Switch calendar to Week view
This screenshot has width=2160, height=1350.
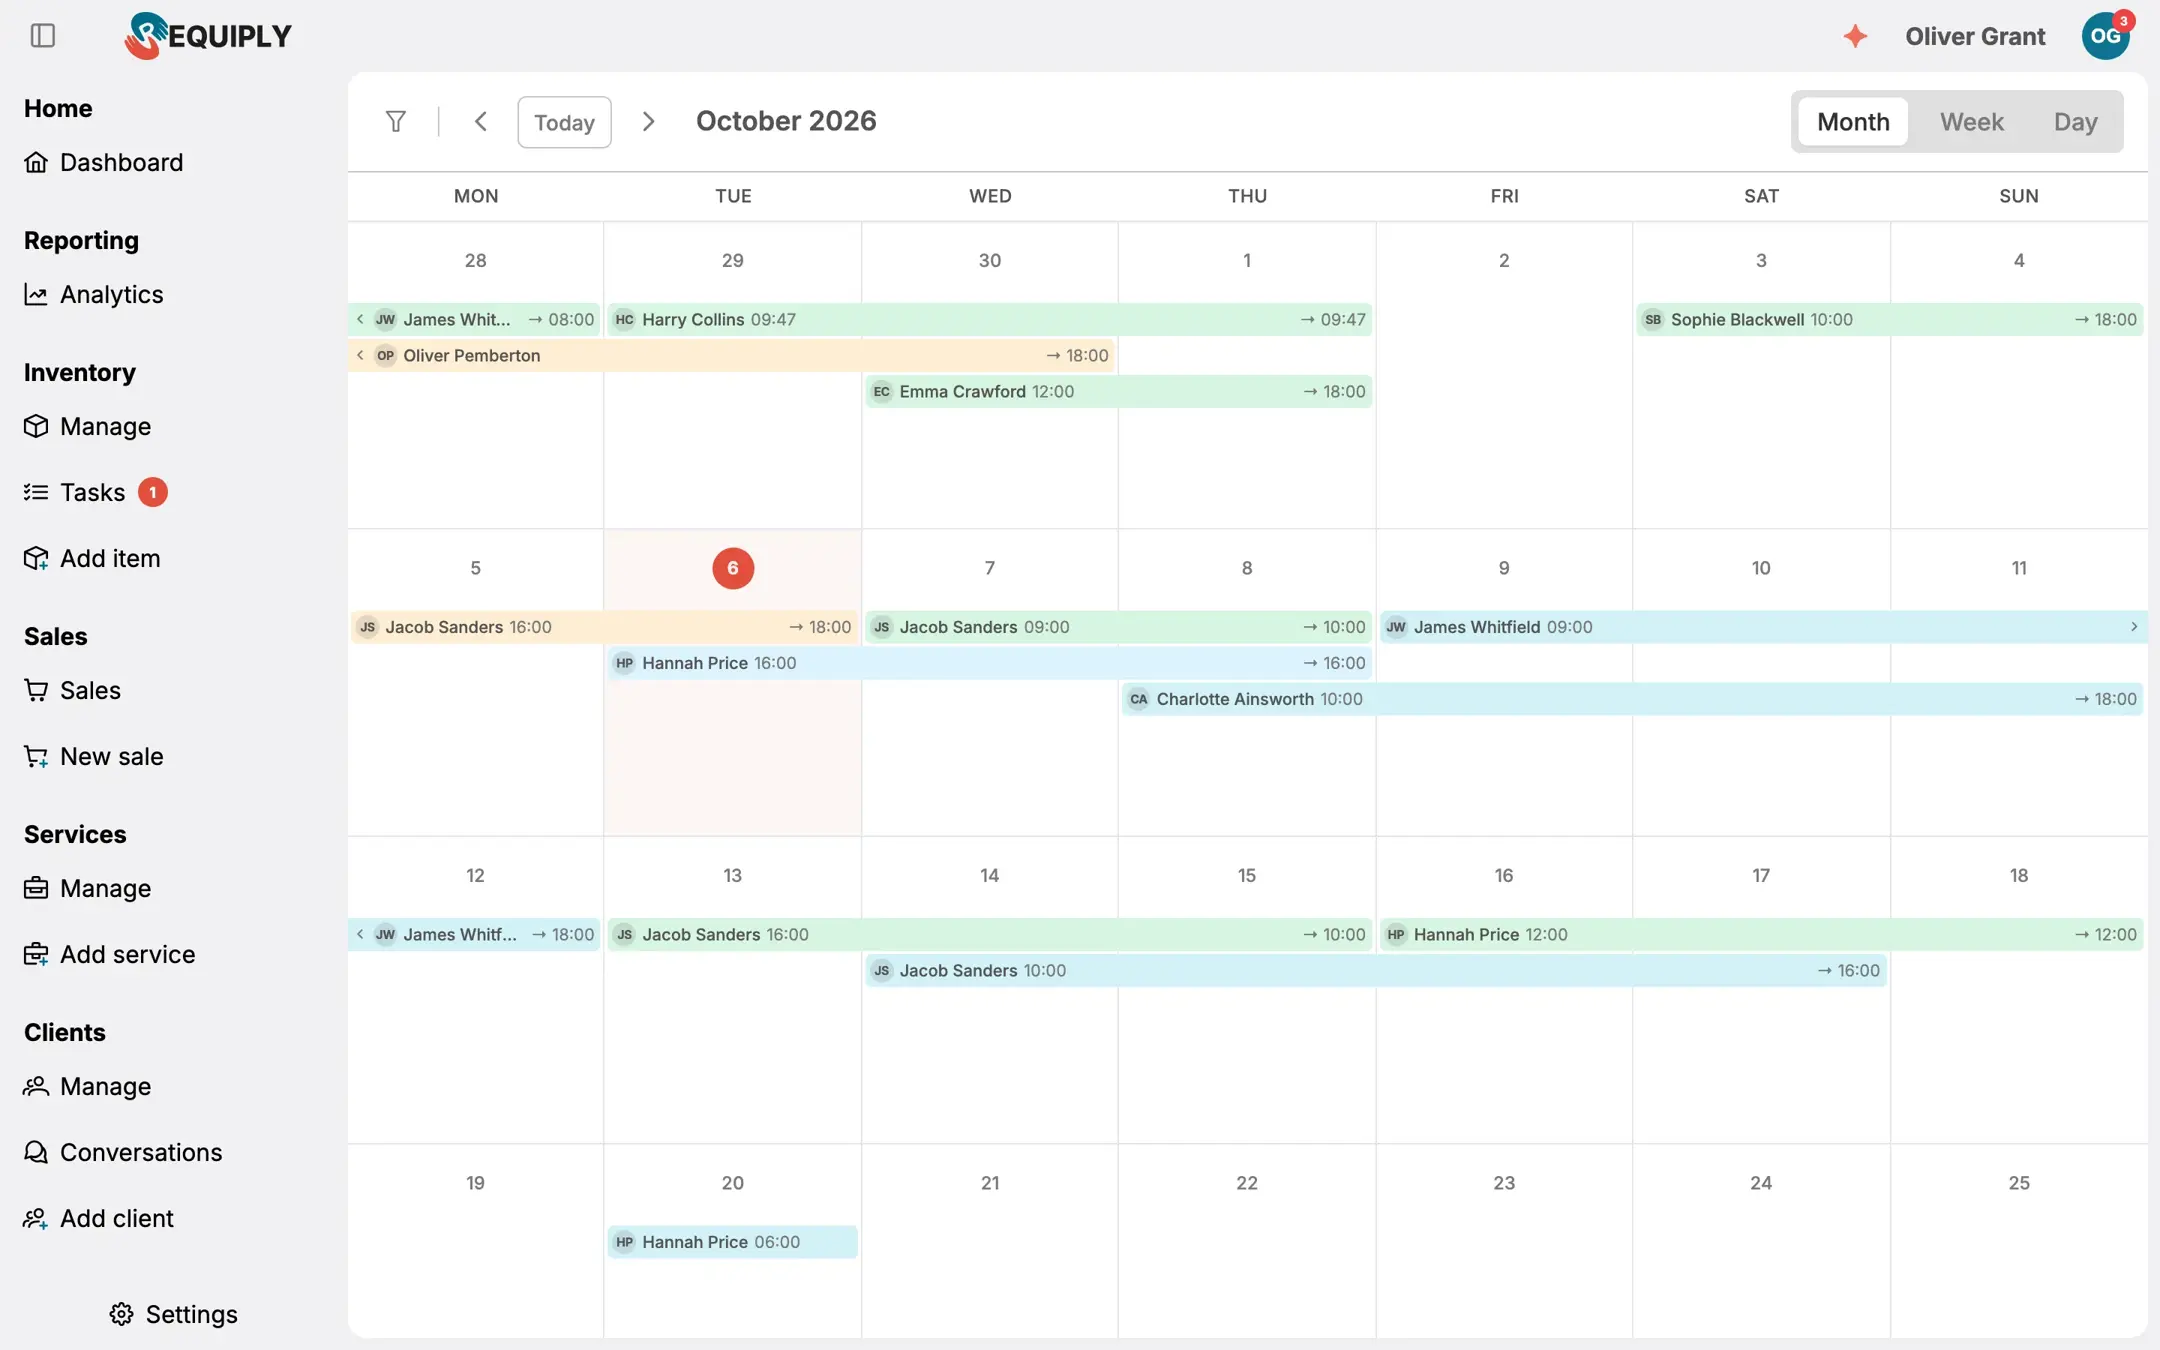tap(1971, 122)
